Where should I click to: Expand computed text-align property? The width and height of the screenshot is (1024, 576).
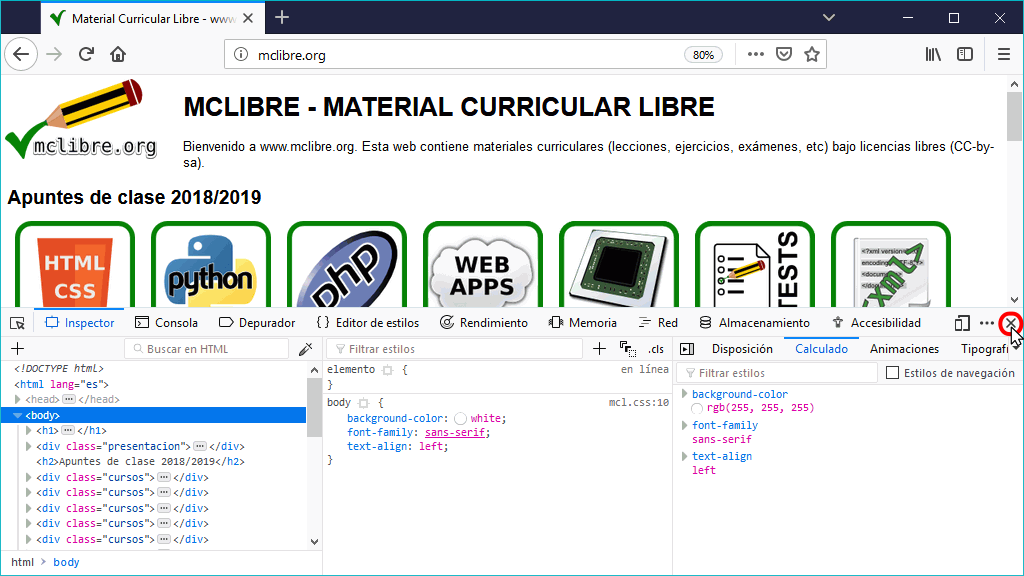[x=684, y=456]
